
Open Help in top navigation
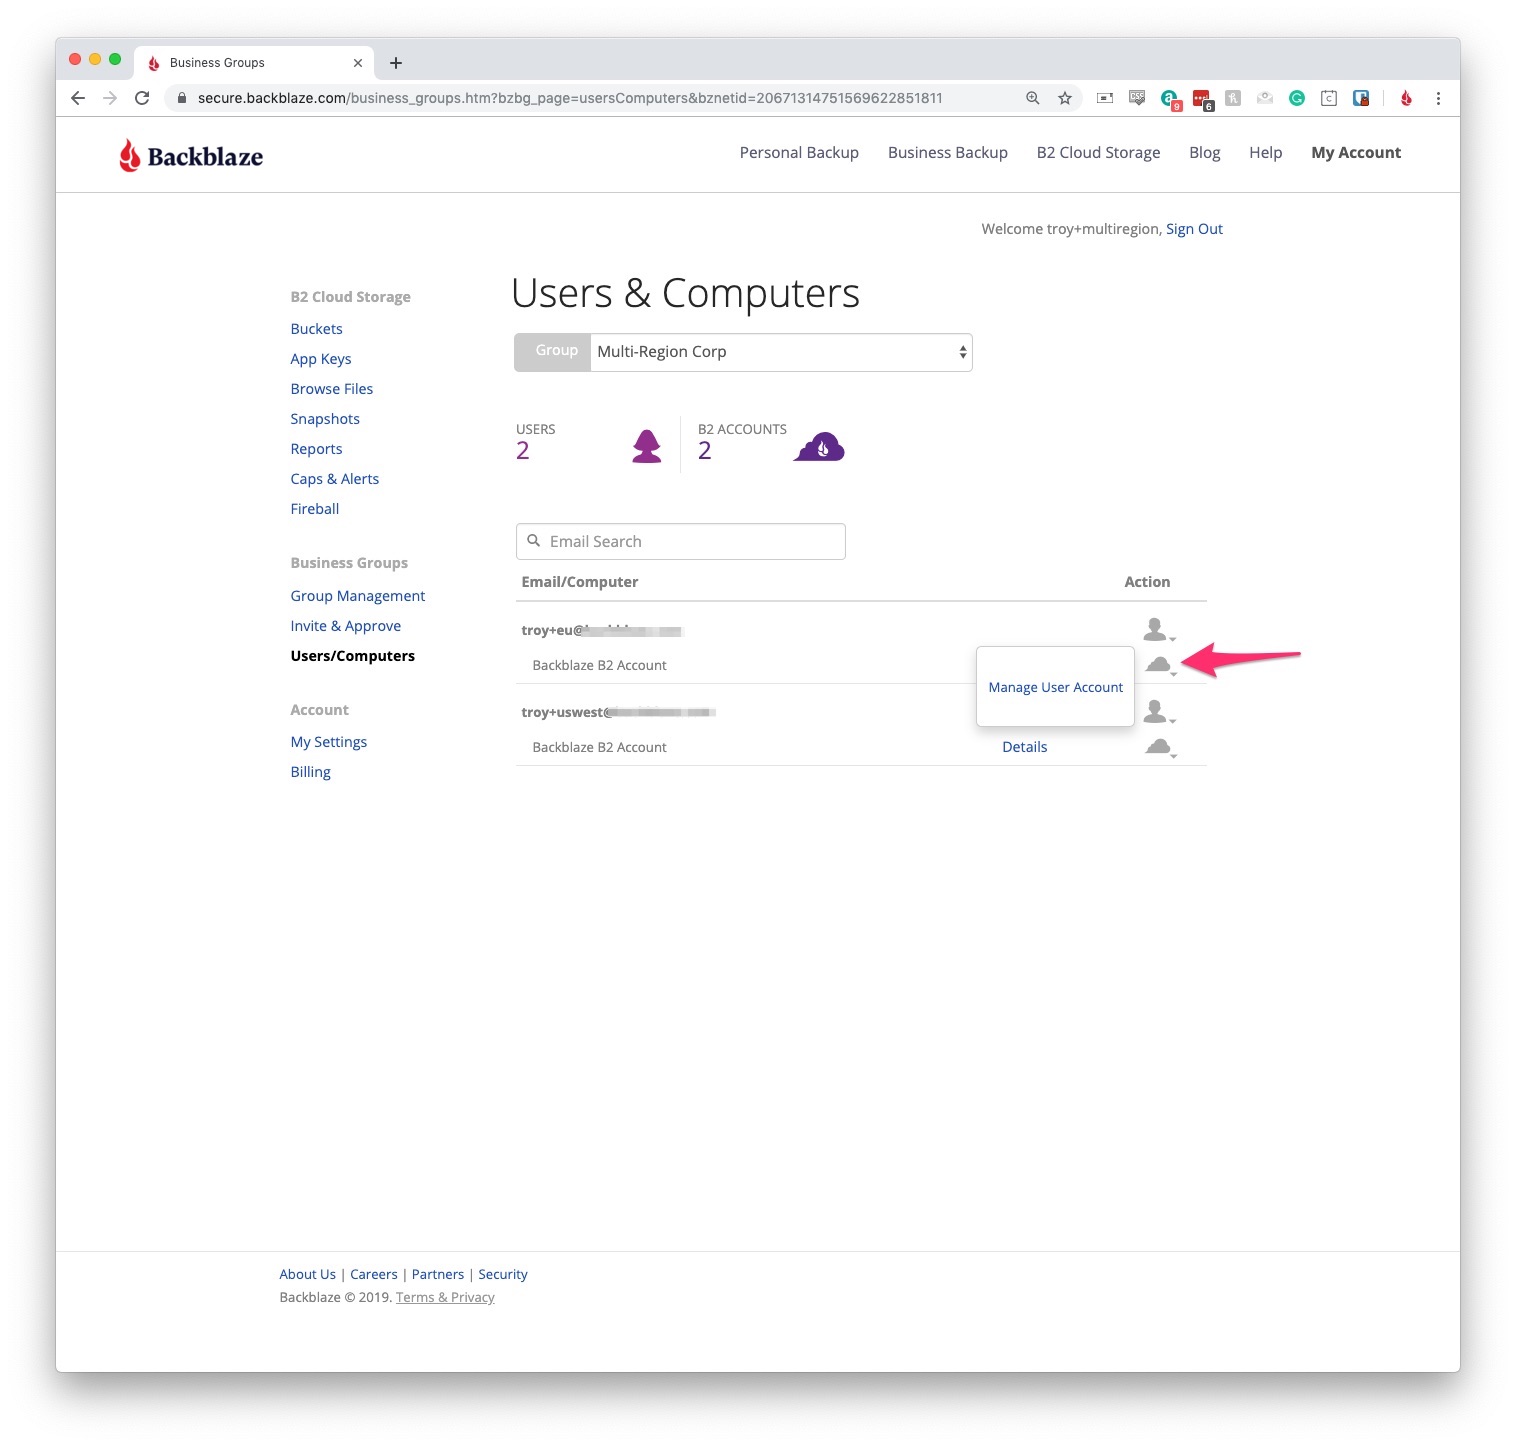pos(1266,152)
